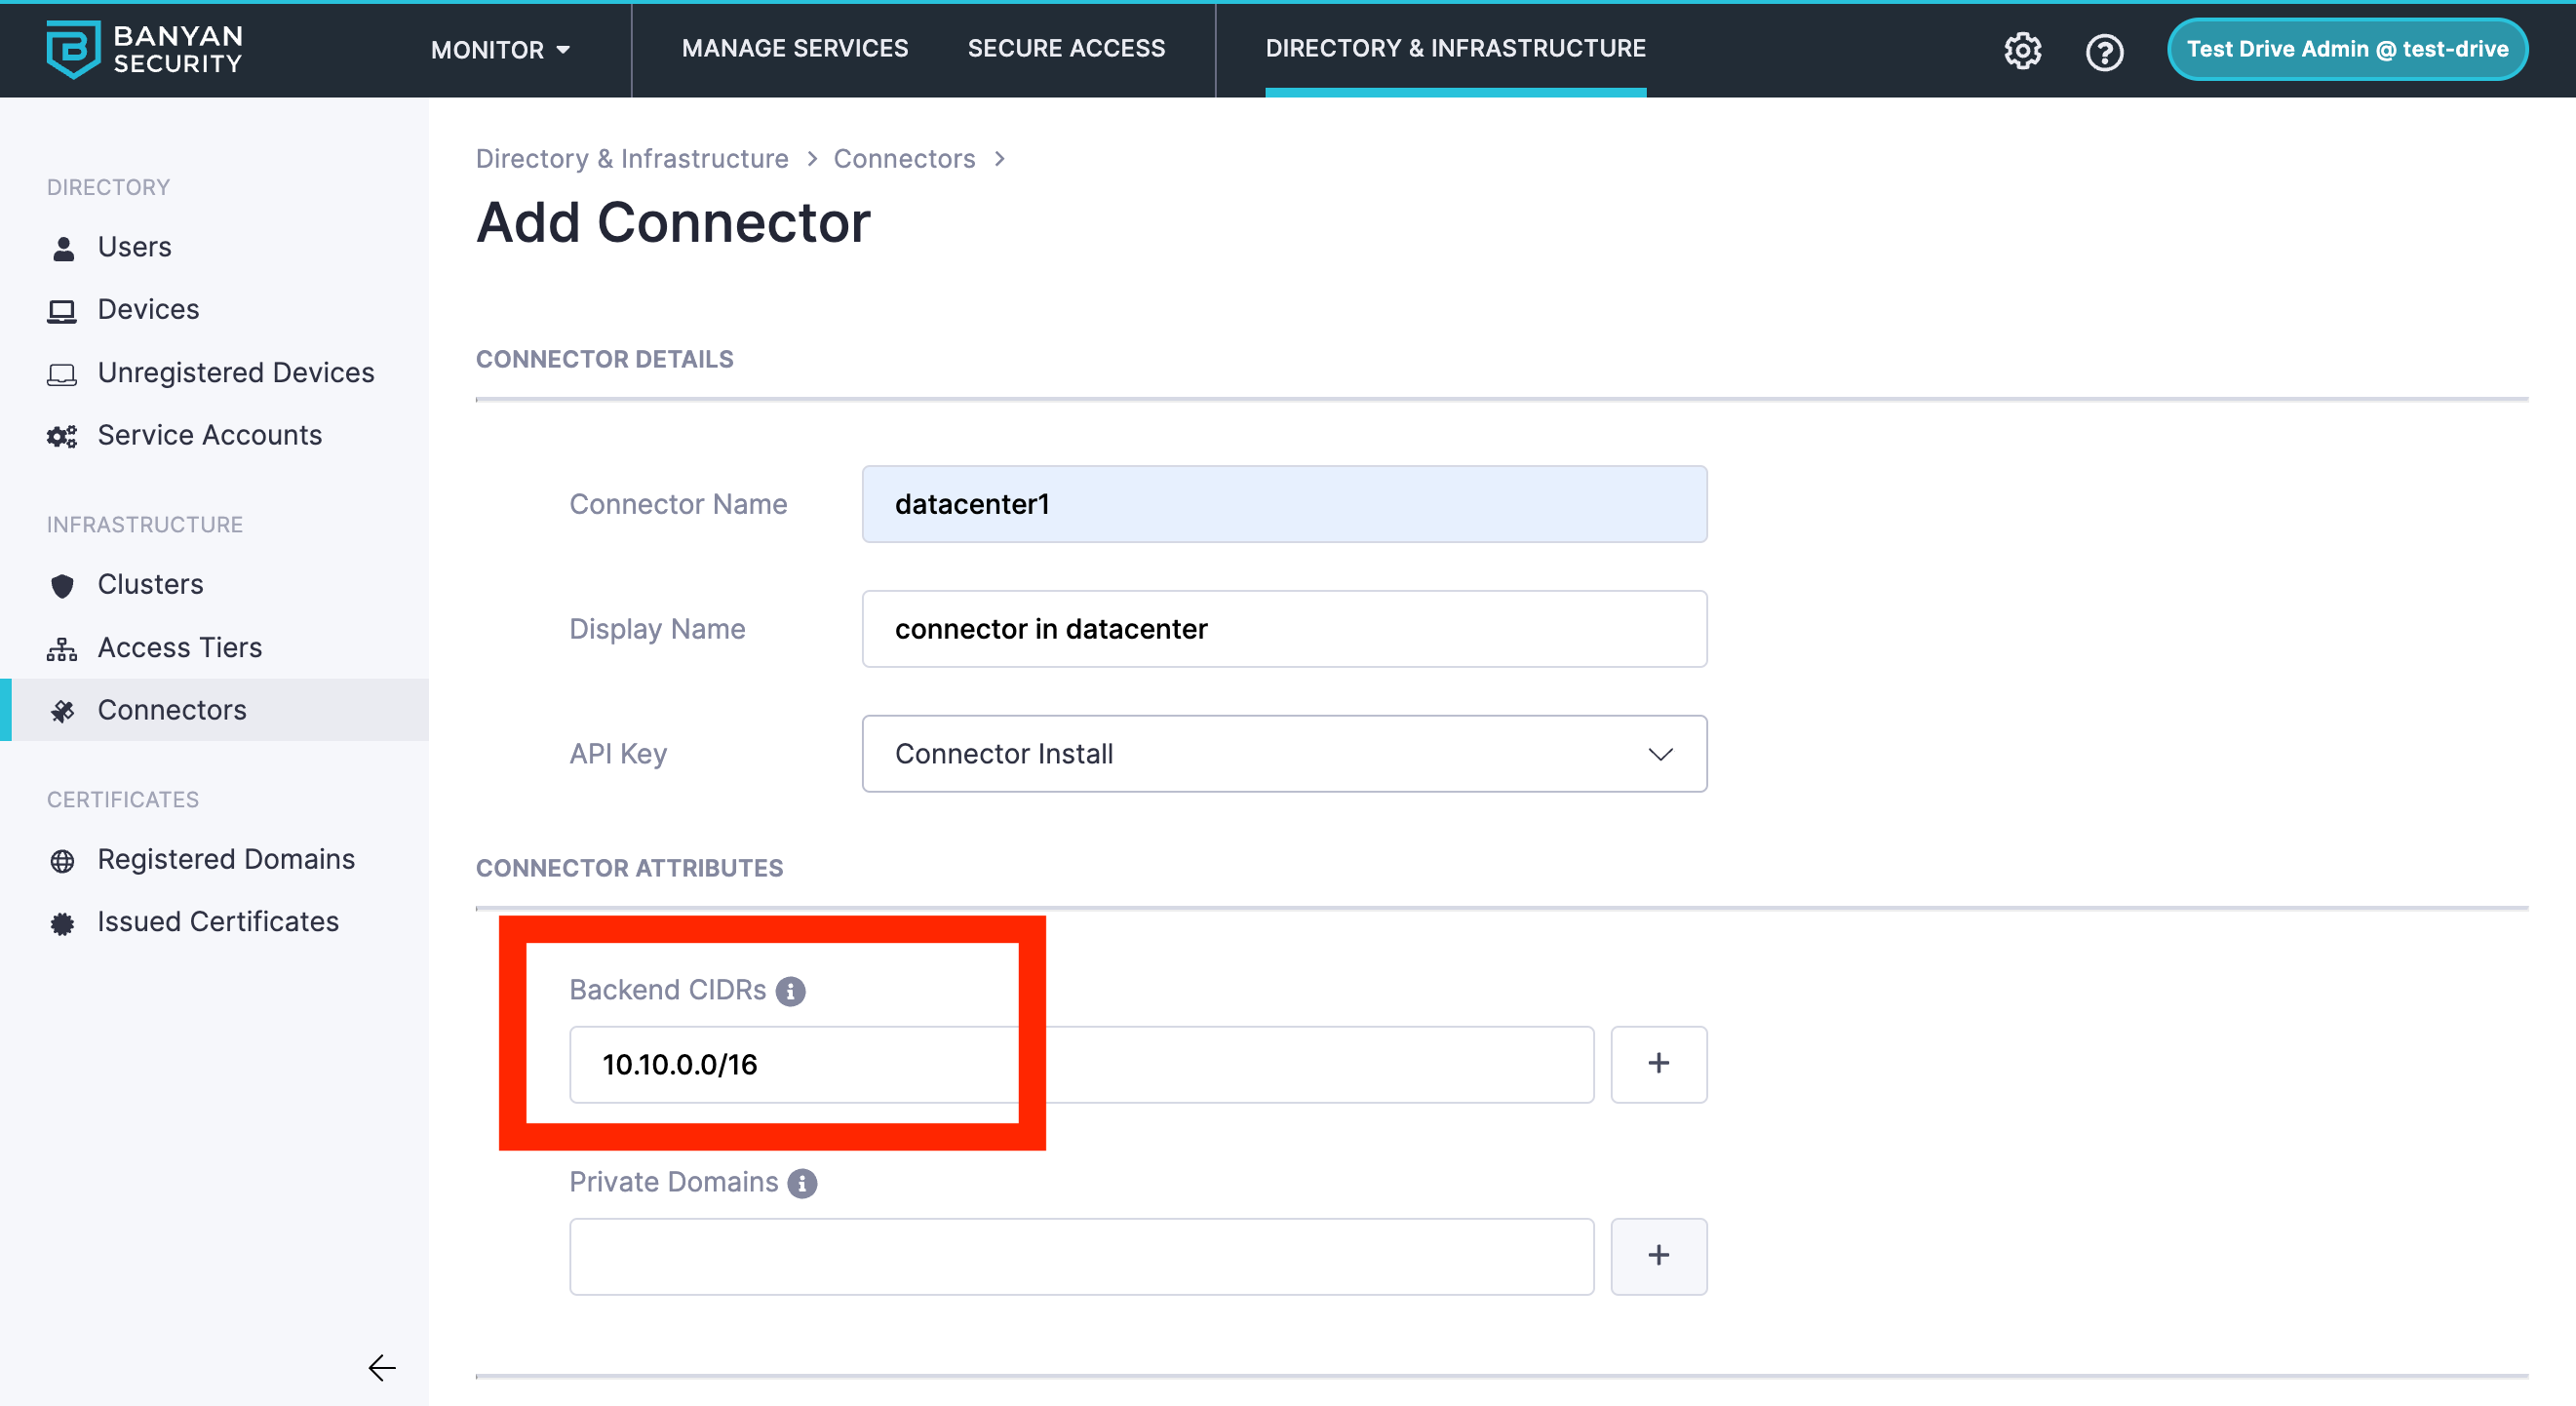The image size is (2576, 1406).
Task: Focus the Backend CIDRs input
Action: (1081, 1064)
